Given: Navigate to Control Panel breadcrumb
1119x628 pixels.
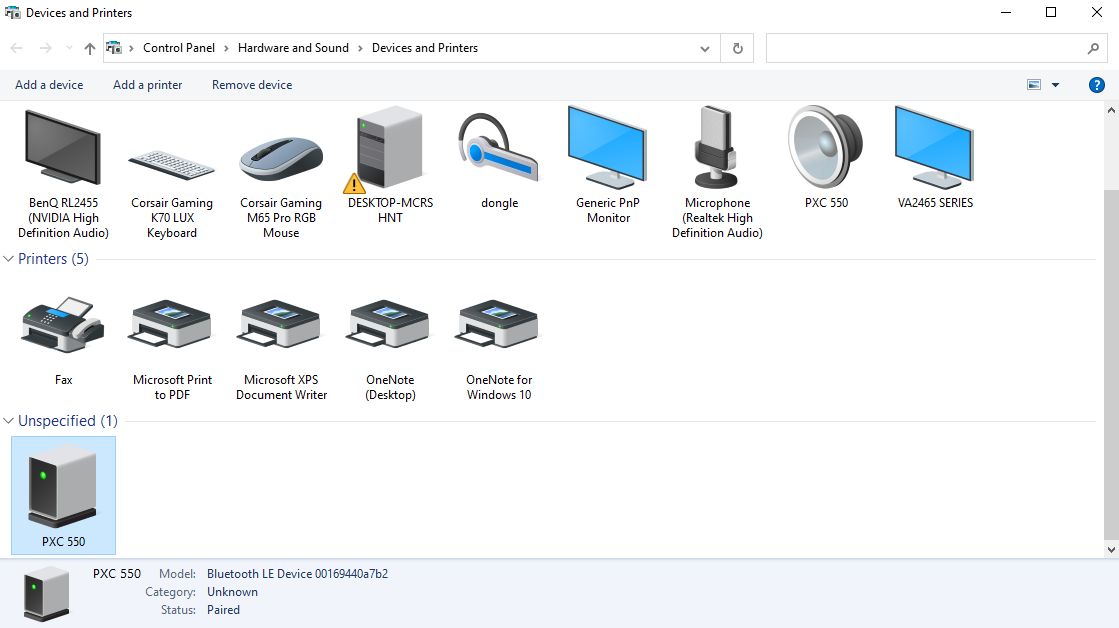Looking at the screenshot, I should (x=178, y=48).
